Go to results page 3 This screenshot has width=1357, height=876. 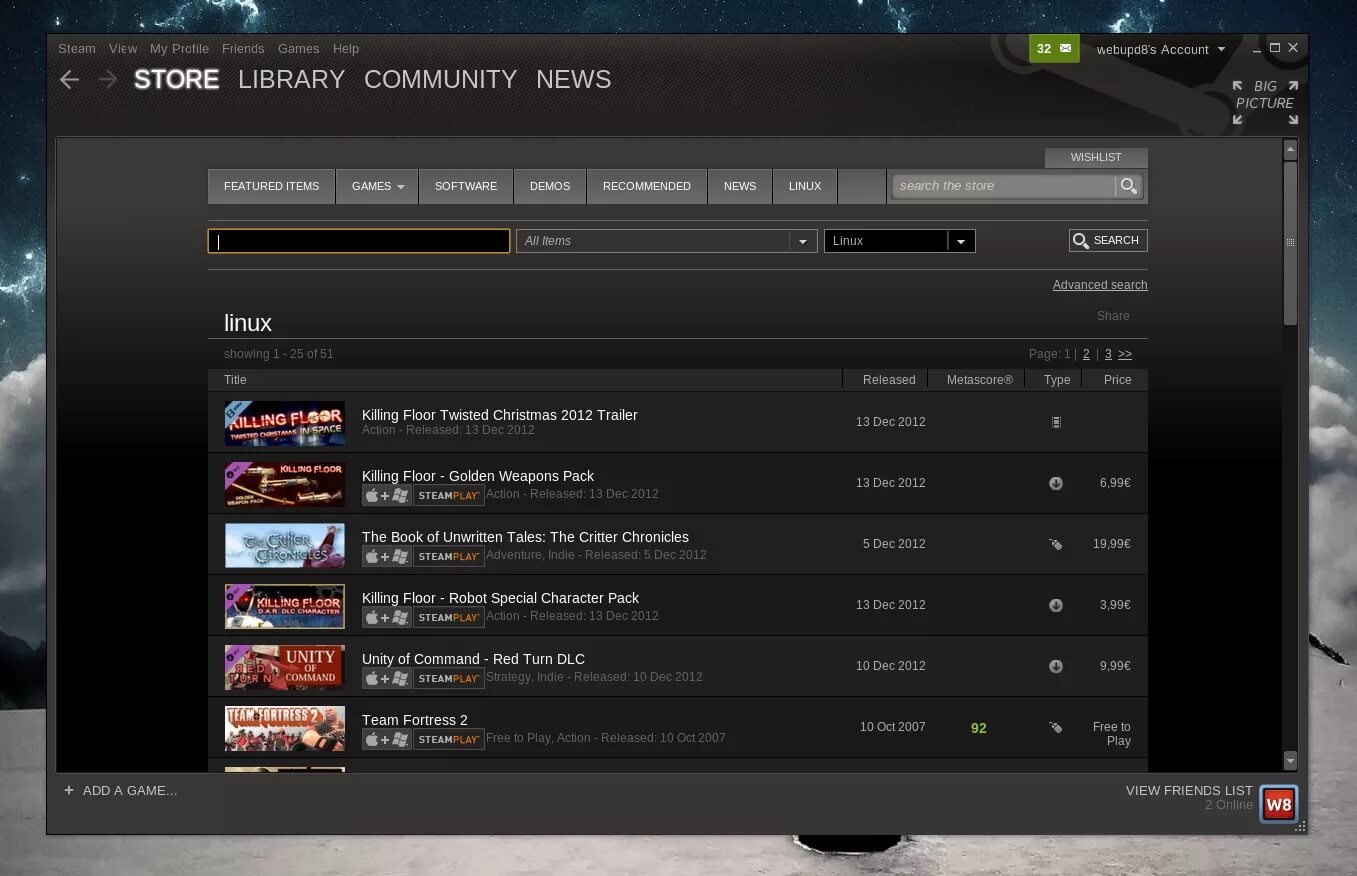tap(1107, 354)
